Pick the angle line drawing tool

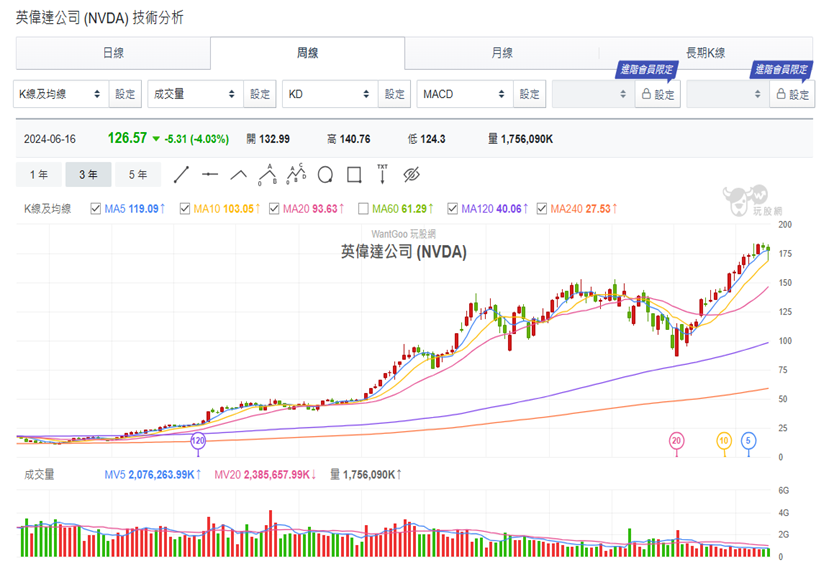239,175
